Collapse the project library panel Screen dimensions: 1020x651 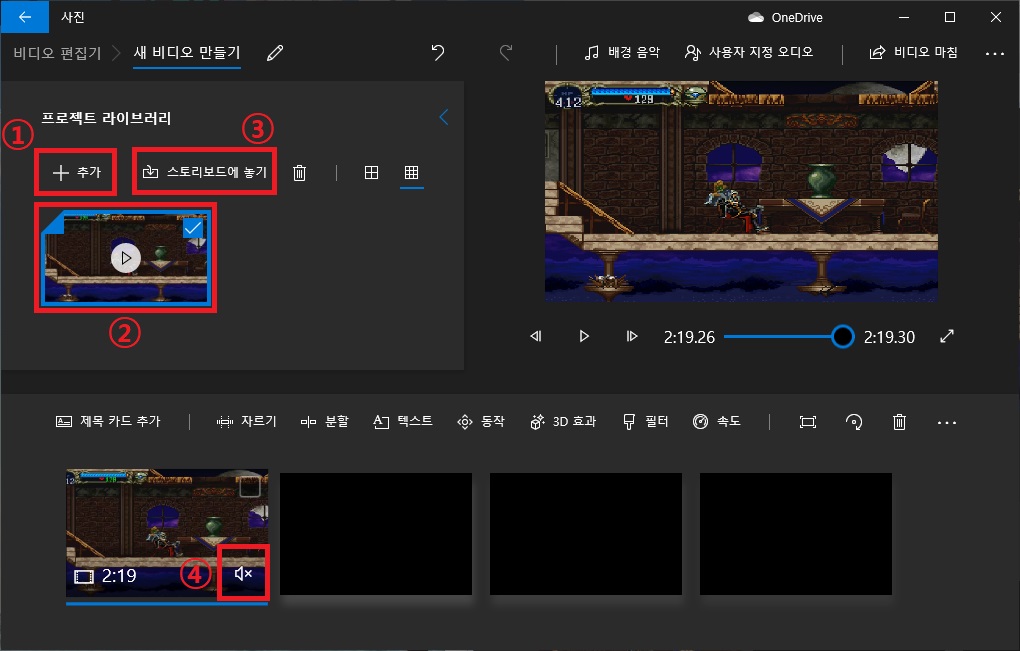point(444,118)
